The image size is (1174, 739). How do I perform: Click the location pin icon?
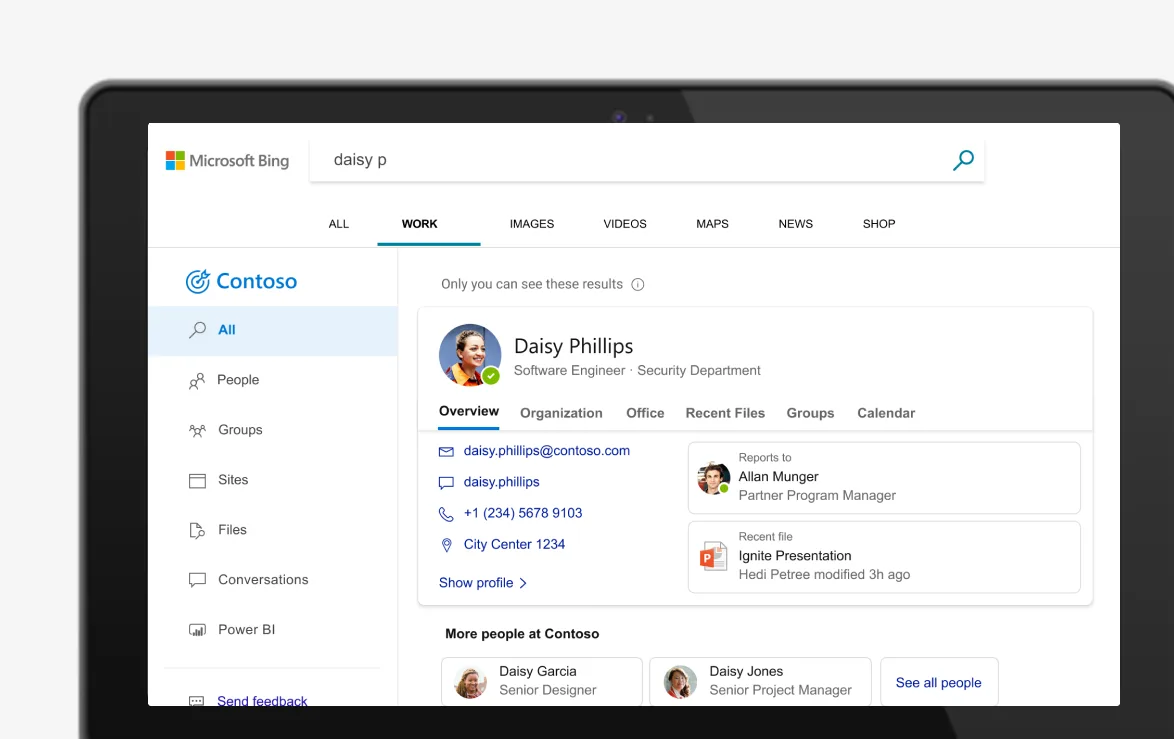(x=446, y=545)
